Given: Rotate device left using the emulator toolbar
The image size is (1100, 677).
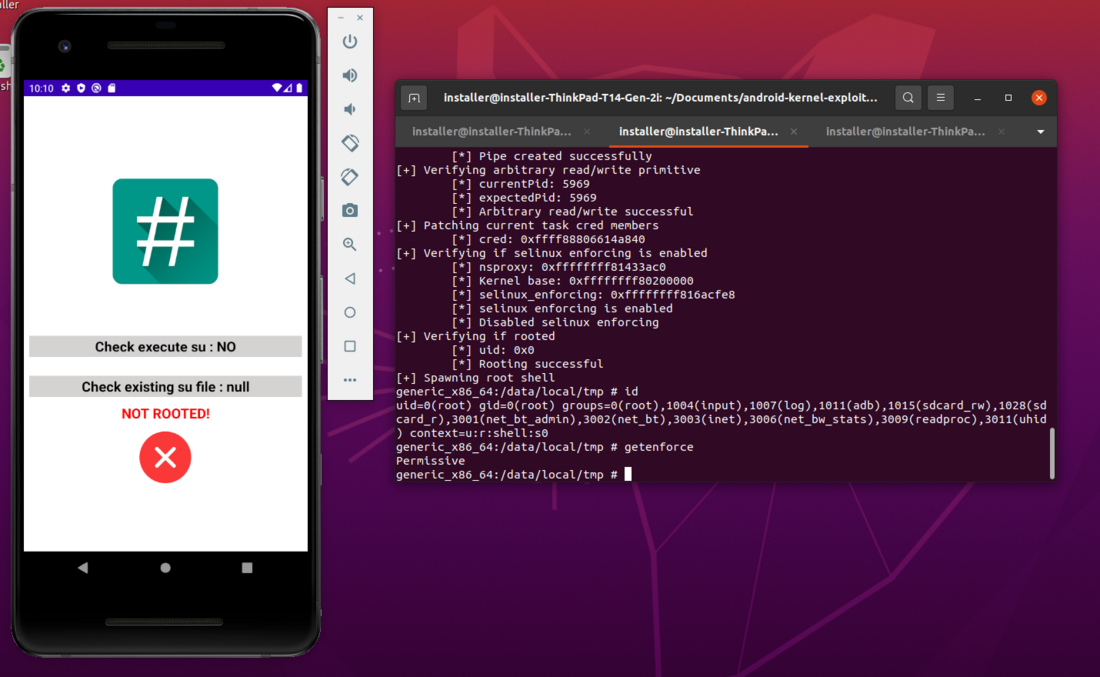Looking at the screenshot, I should 350,142.
